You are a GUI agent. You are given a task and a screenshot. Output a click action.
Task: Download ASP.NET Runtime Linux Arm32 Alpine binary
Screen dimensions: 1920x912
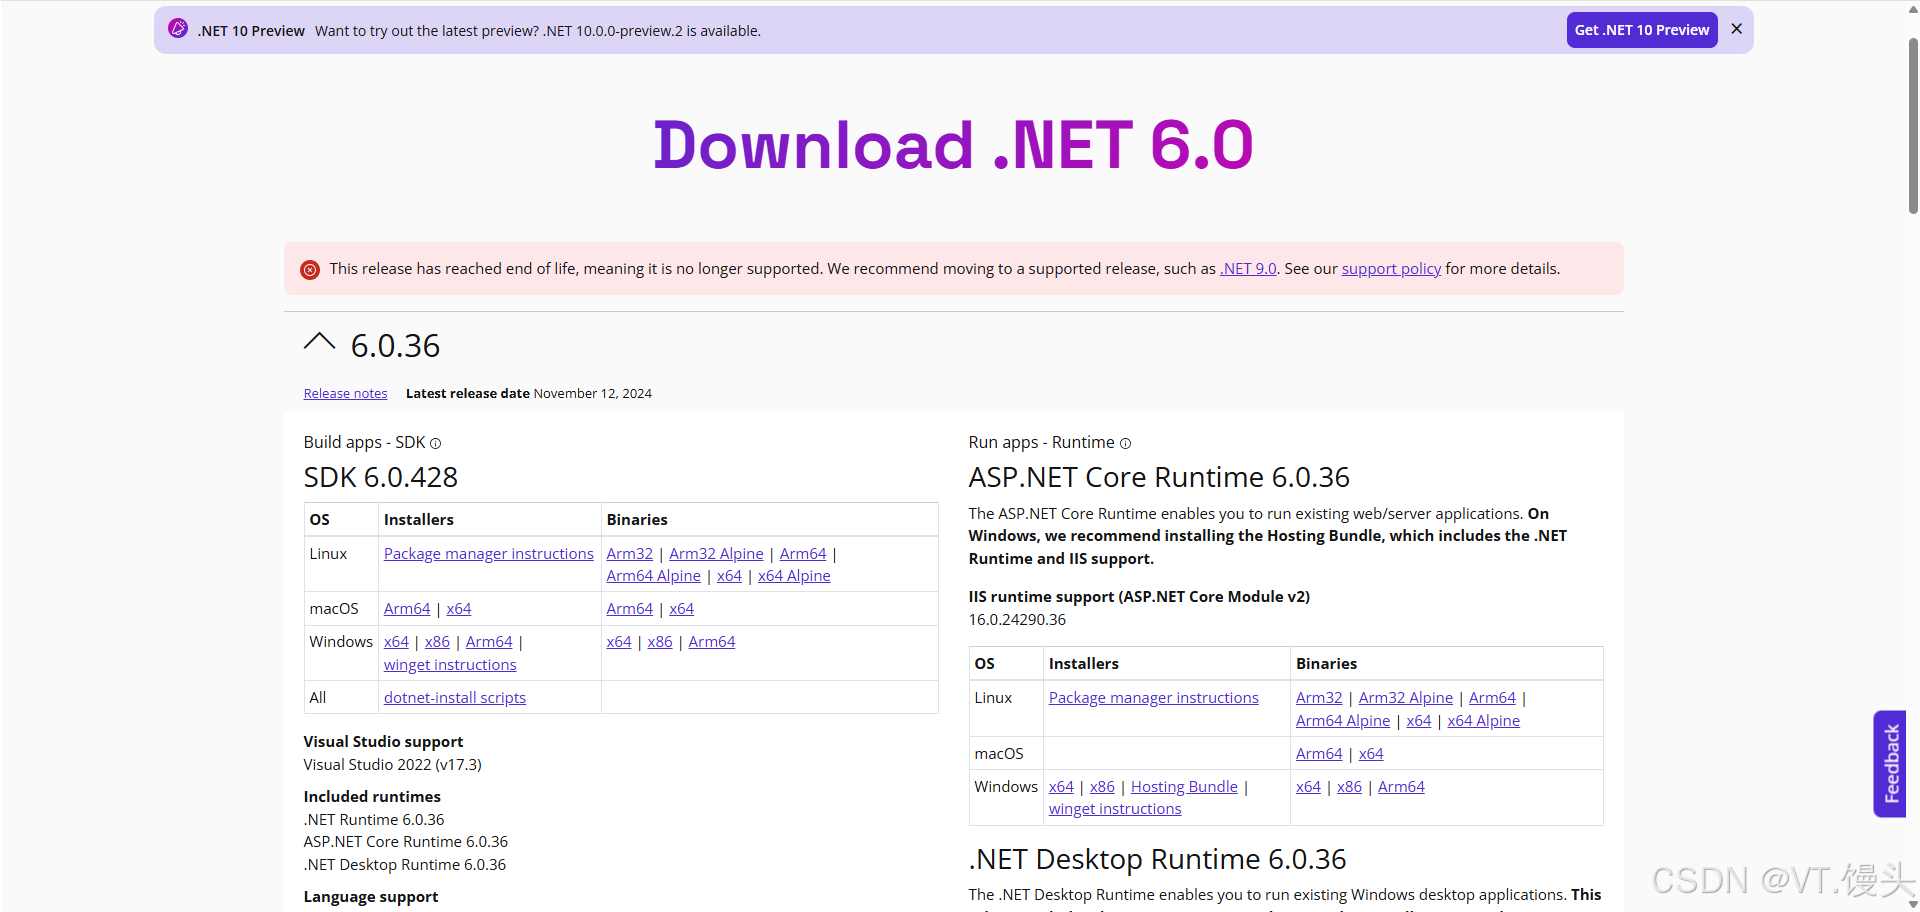pos(1405,697)
